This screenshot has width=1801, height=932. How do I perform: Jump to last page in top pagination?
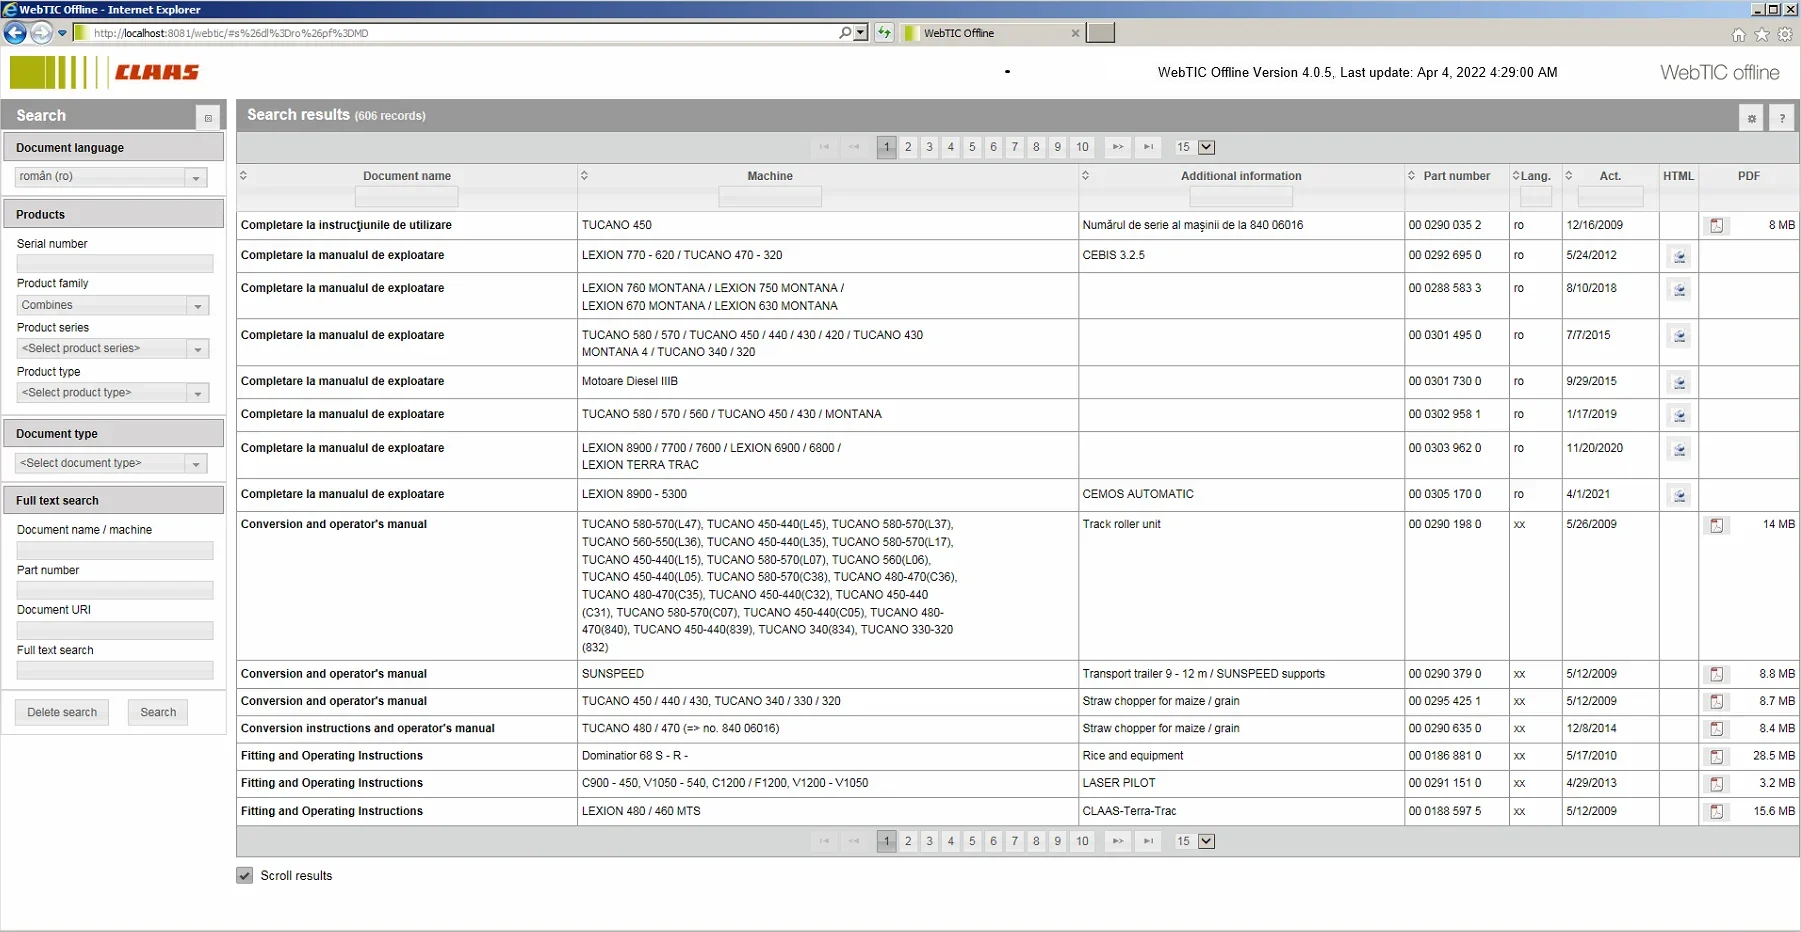tap(1148, 147)
